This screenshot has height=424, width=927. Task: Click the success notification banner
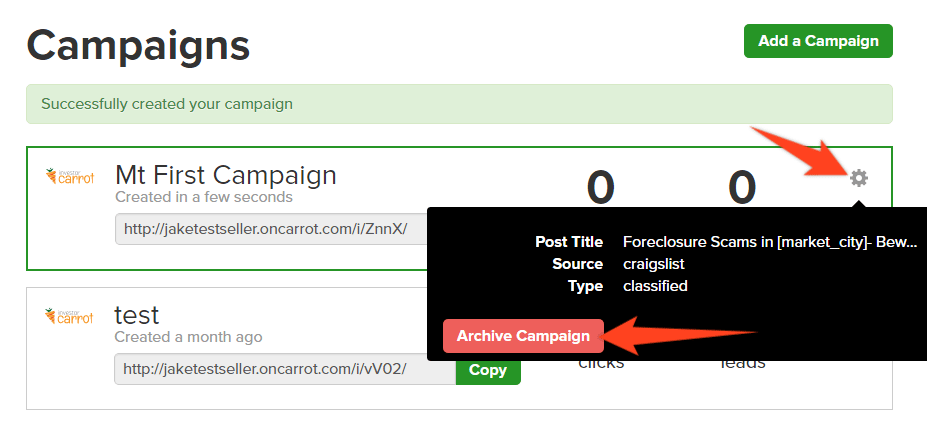[459, 104]
